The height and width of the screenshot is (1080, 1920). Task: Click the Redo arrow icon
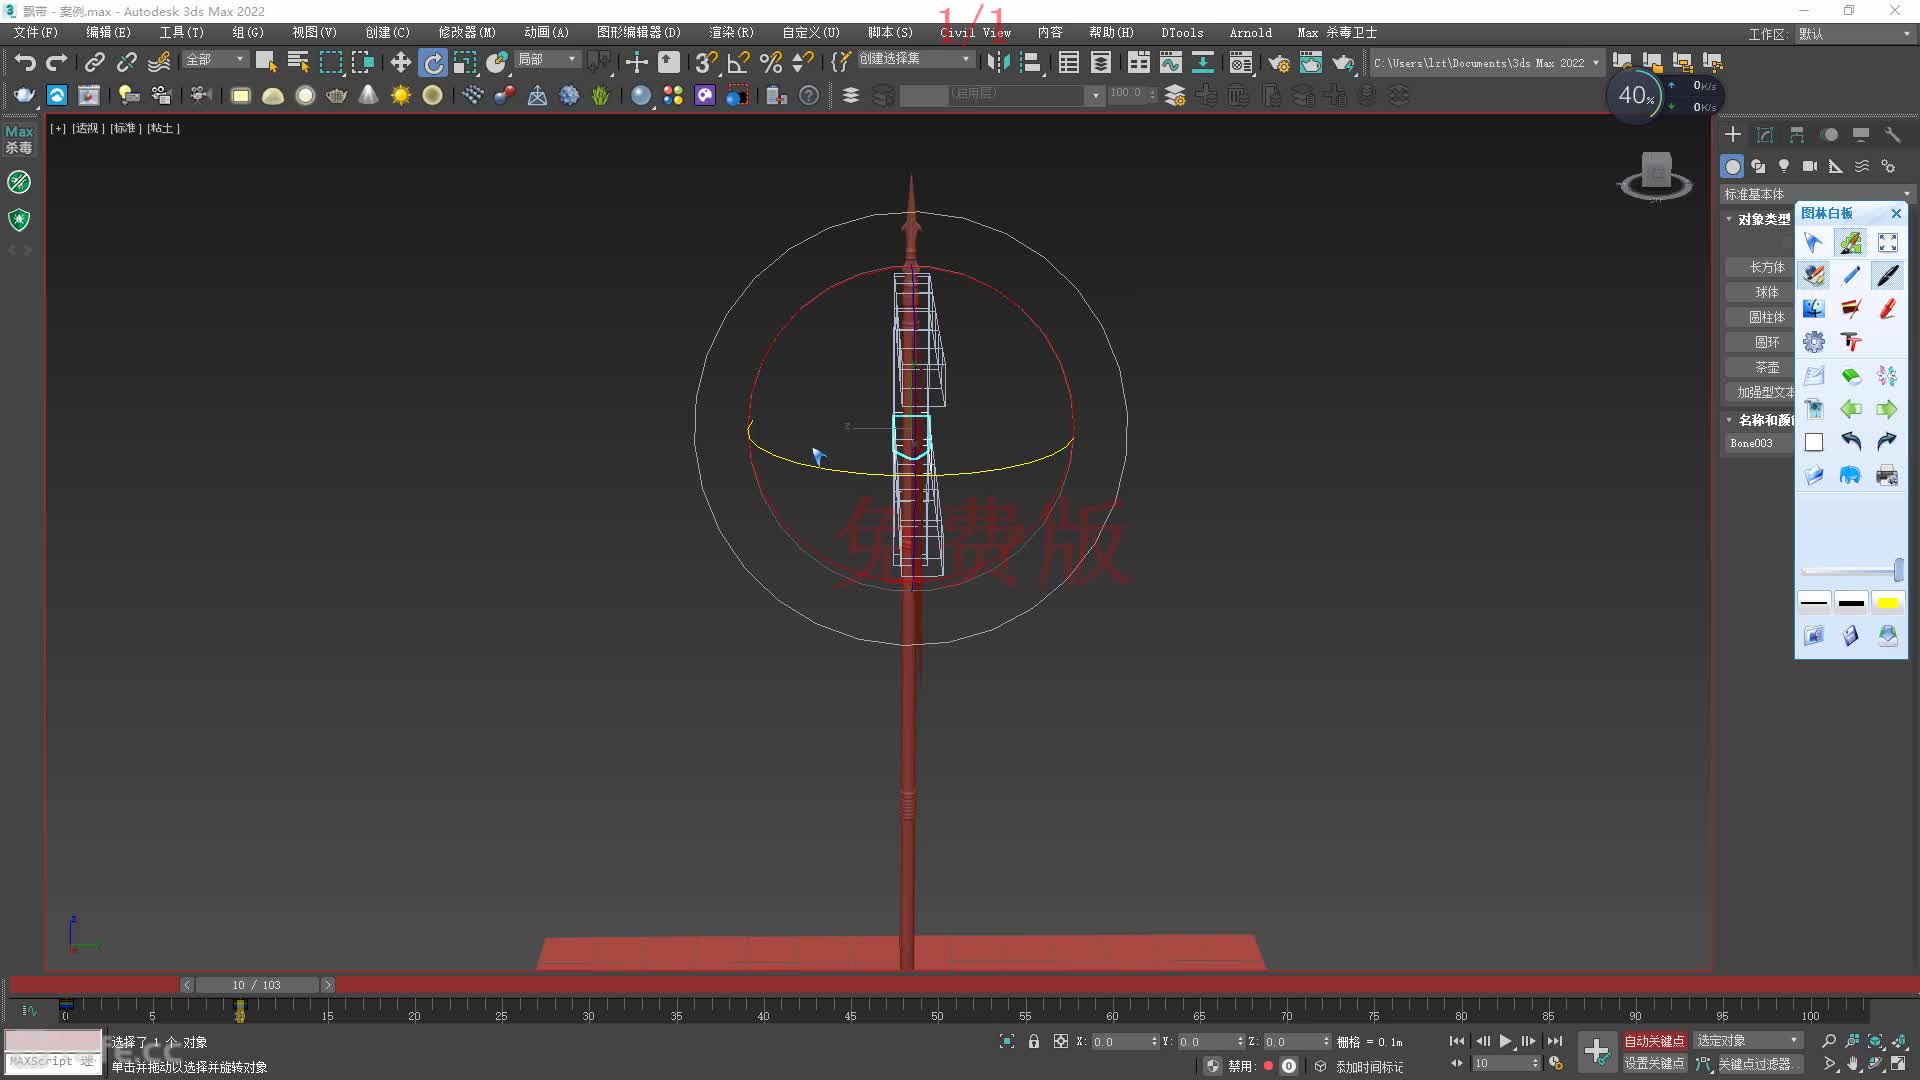[57, 62]
